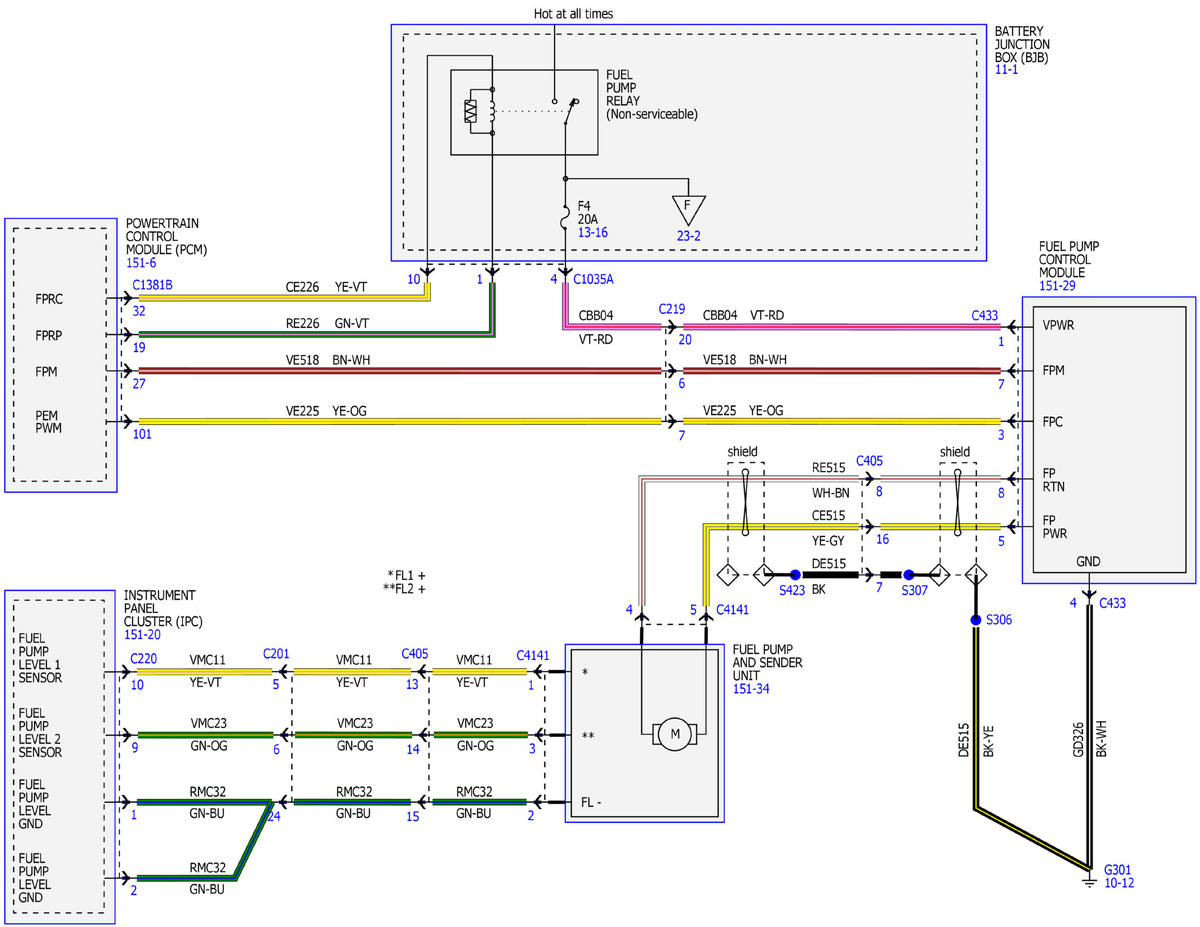Click the '*FL1 +' legend text

(x=406, y=575)
